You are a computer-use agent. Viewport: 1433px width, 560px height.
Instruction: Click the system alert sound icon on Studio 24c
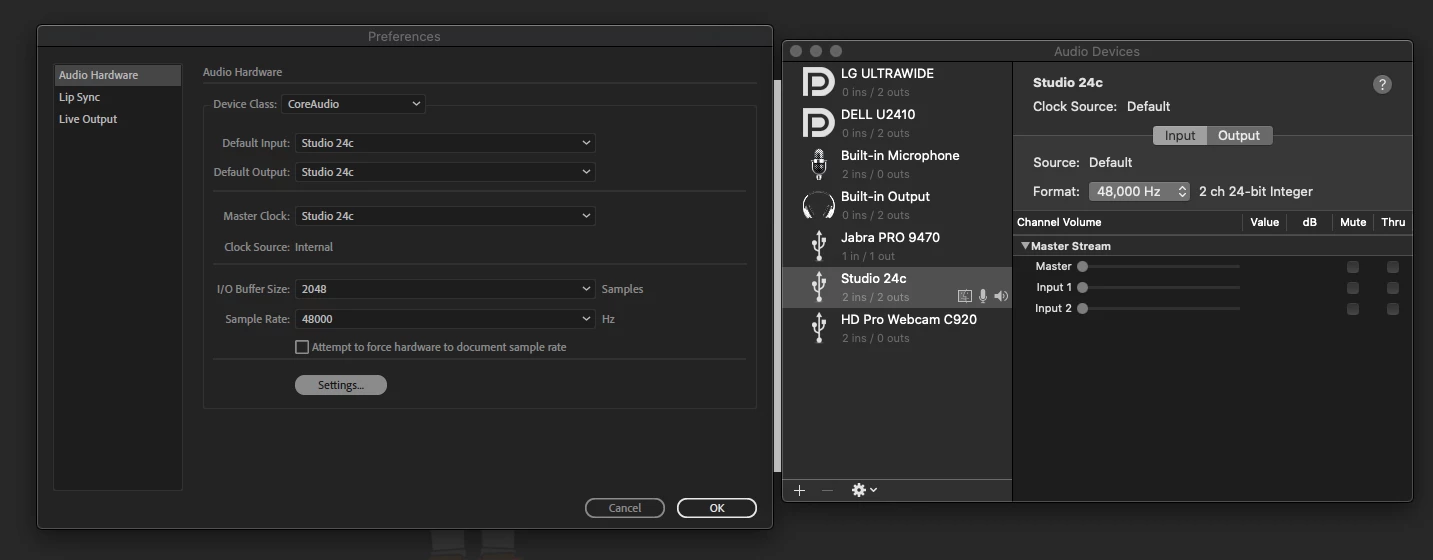coord(964,296)
